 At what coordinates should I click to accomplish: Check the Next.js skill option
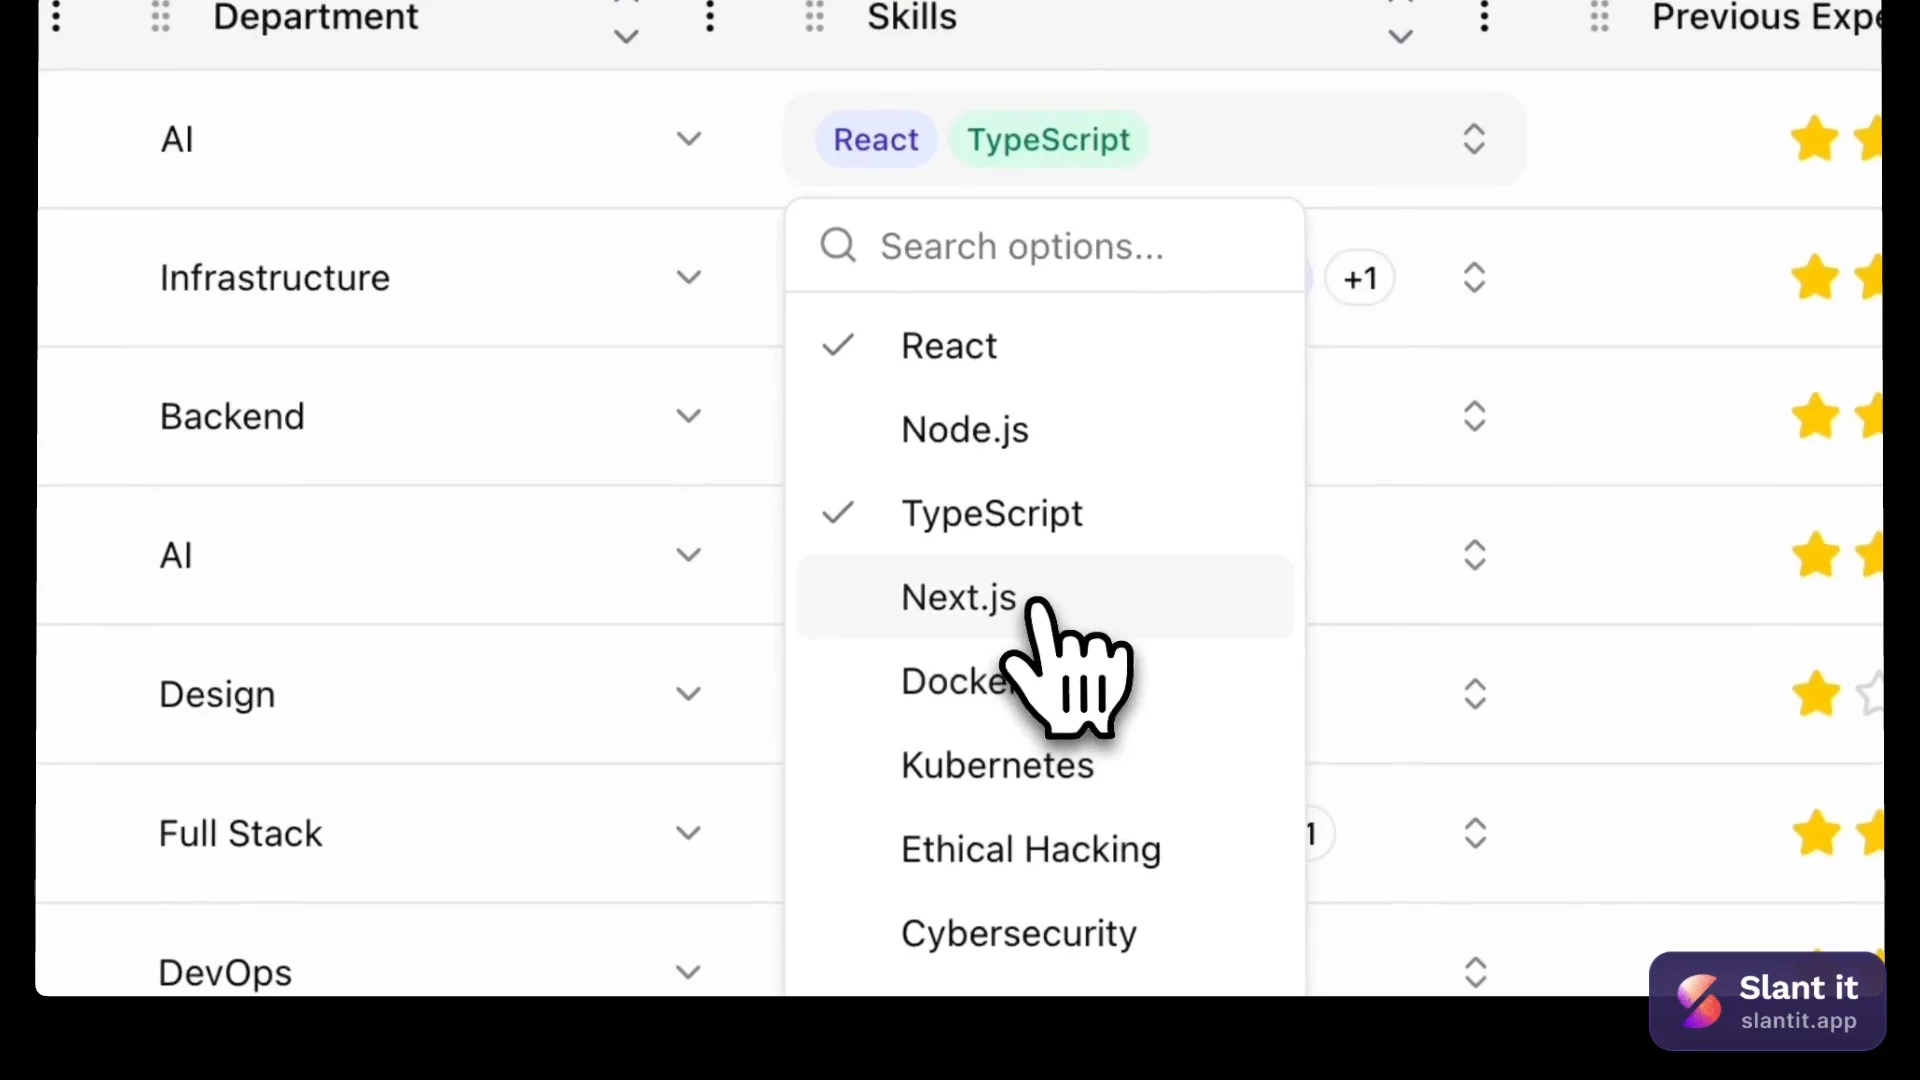click(x=958, y=598)
